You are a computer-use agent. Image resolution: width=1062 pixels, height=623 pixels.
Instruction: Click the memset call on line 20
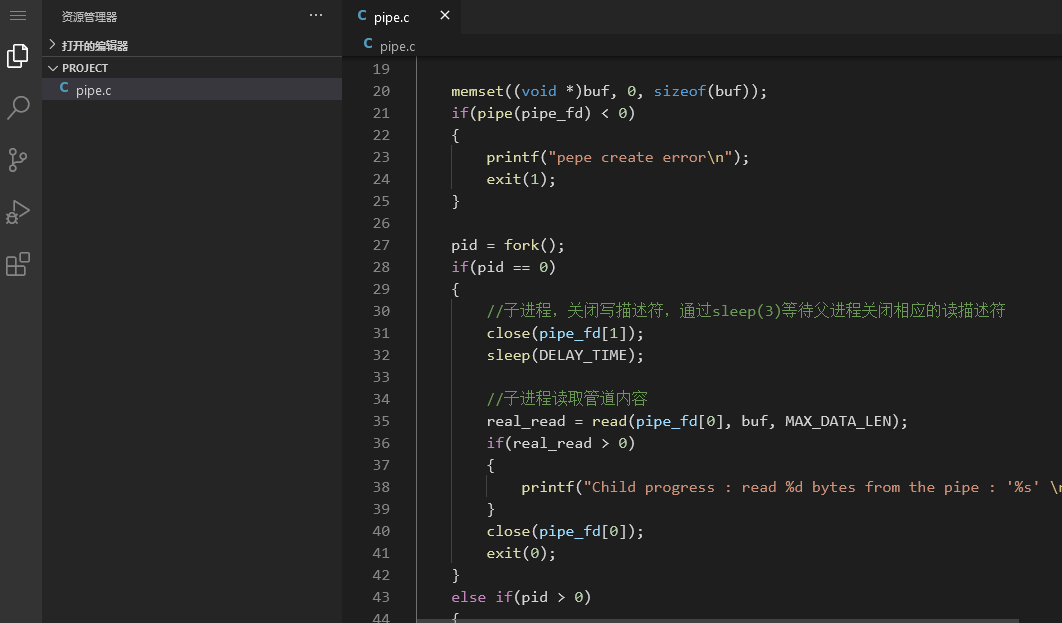tap(477, 91)
